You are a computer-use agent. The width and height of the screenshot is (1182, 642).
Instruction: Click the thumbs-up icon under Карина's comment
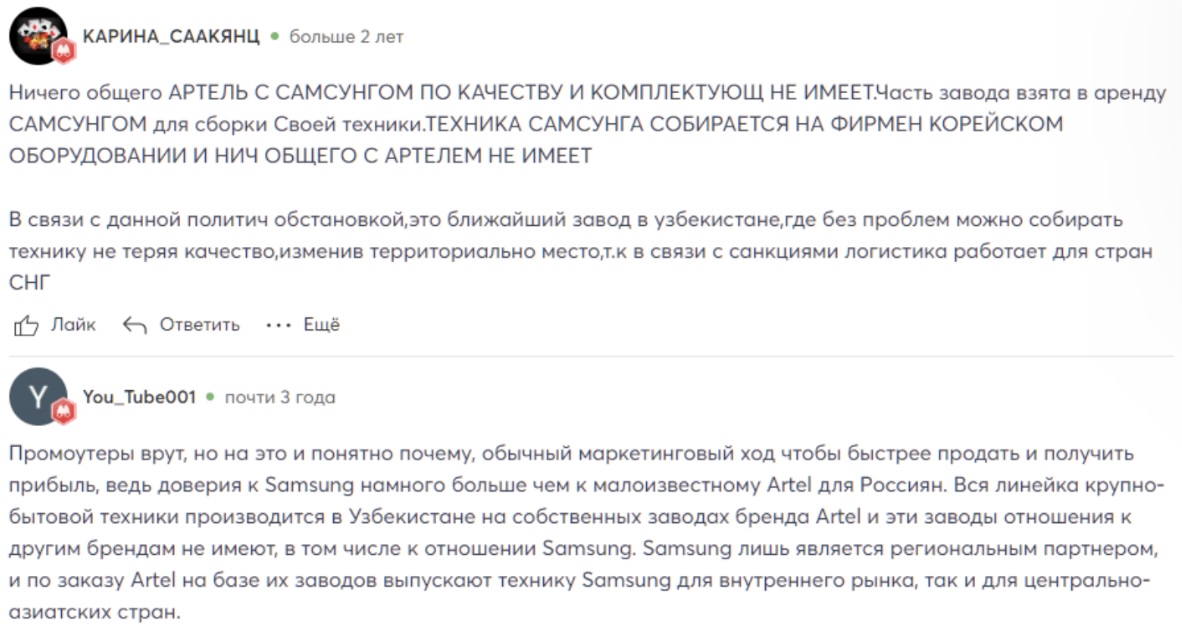click(26, 325)
